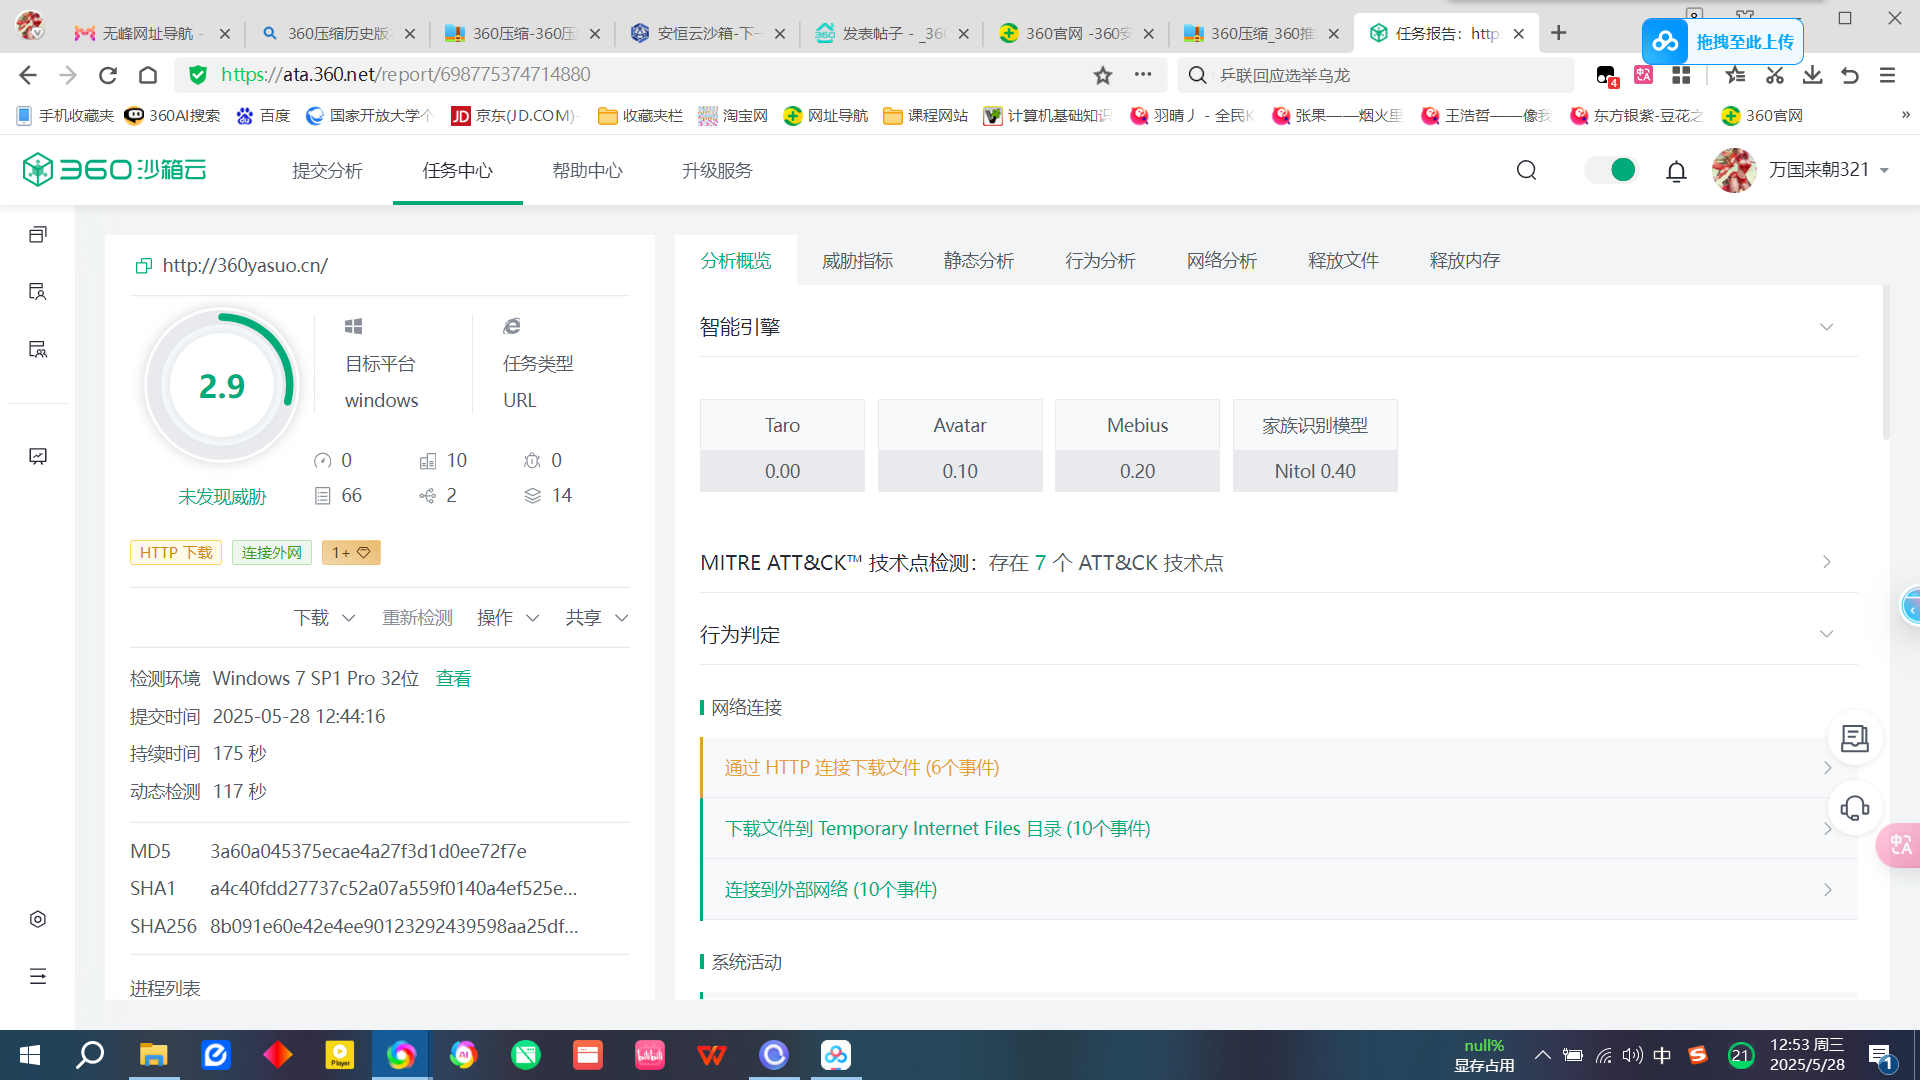Switch to 安恒云沙箱 browser tab
Image resolution: width=1920 pixels, height=1080 pixels.
coord(707,33)
